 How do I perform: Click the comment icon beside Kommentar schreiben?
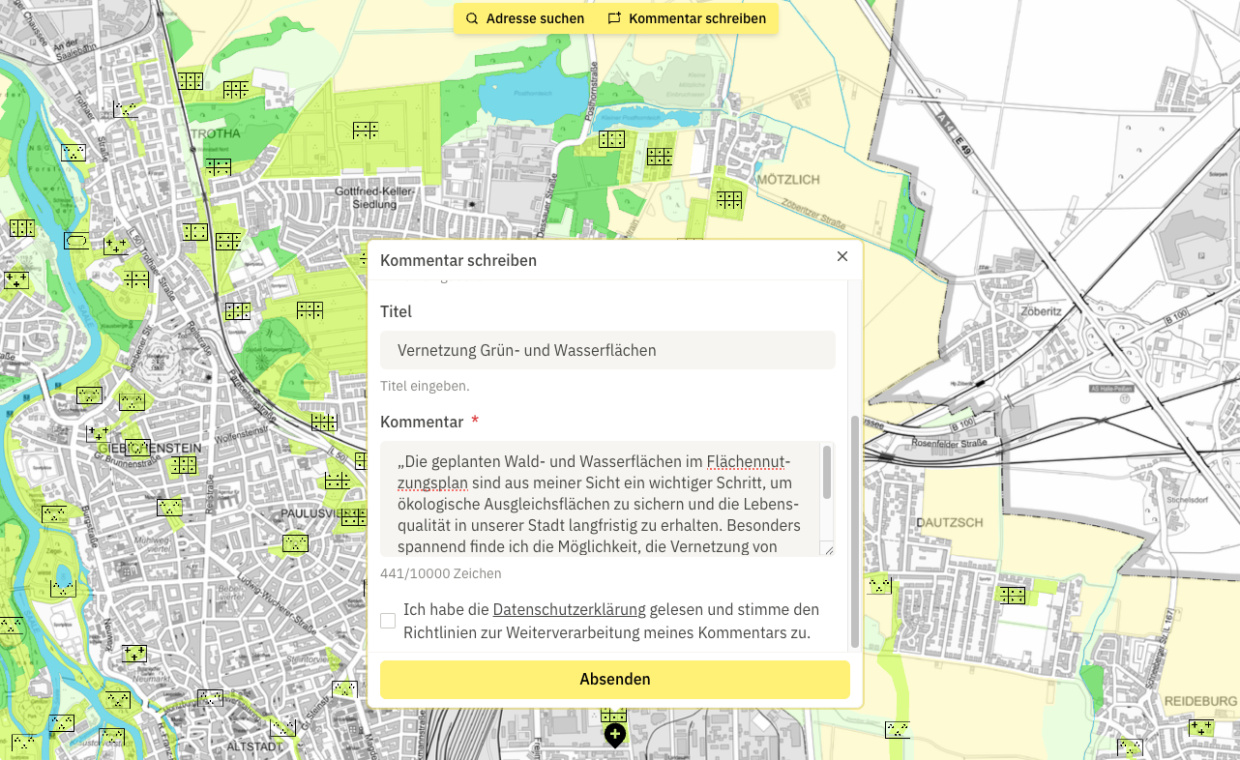(614, 19)
